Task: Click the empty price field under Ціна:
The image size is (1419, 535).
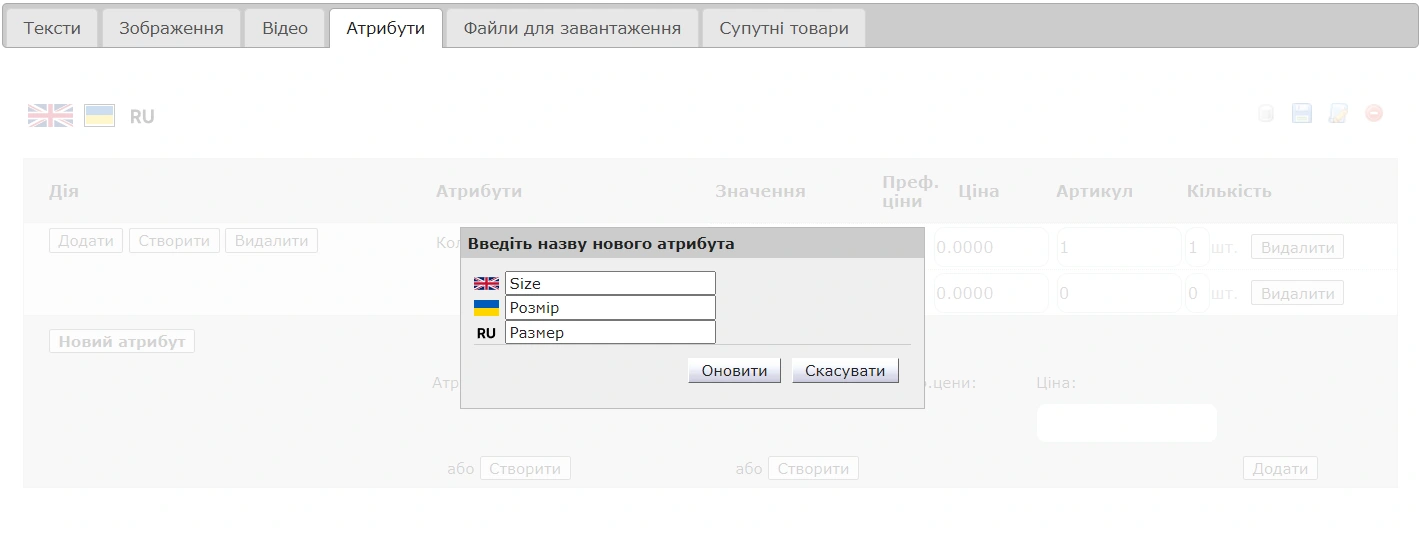Action: pyautogui.click(x=1126, y=423)
